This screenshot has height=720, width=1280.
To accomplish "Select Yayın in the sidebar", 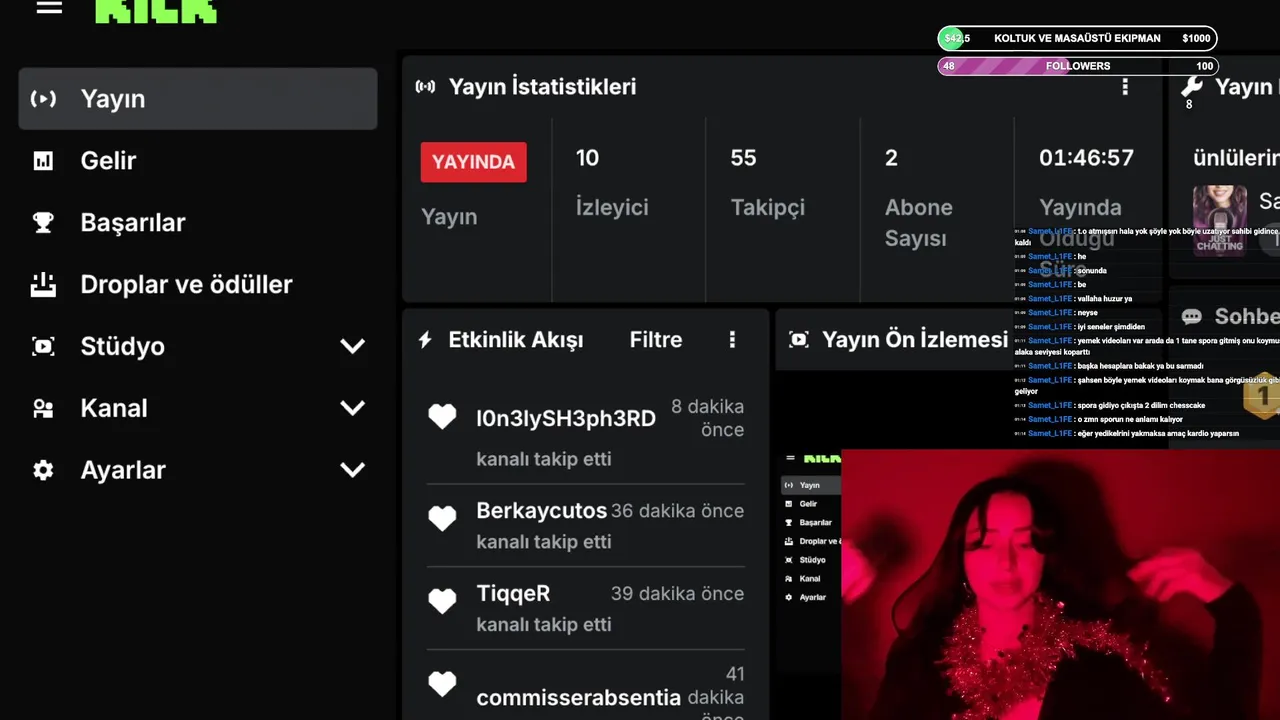I will pos(198,99).
